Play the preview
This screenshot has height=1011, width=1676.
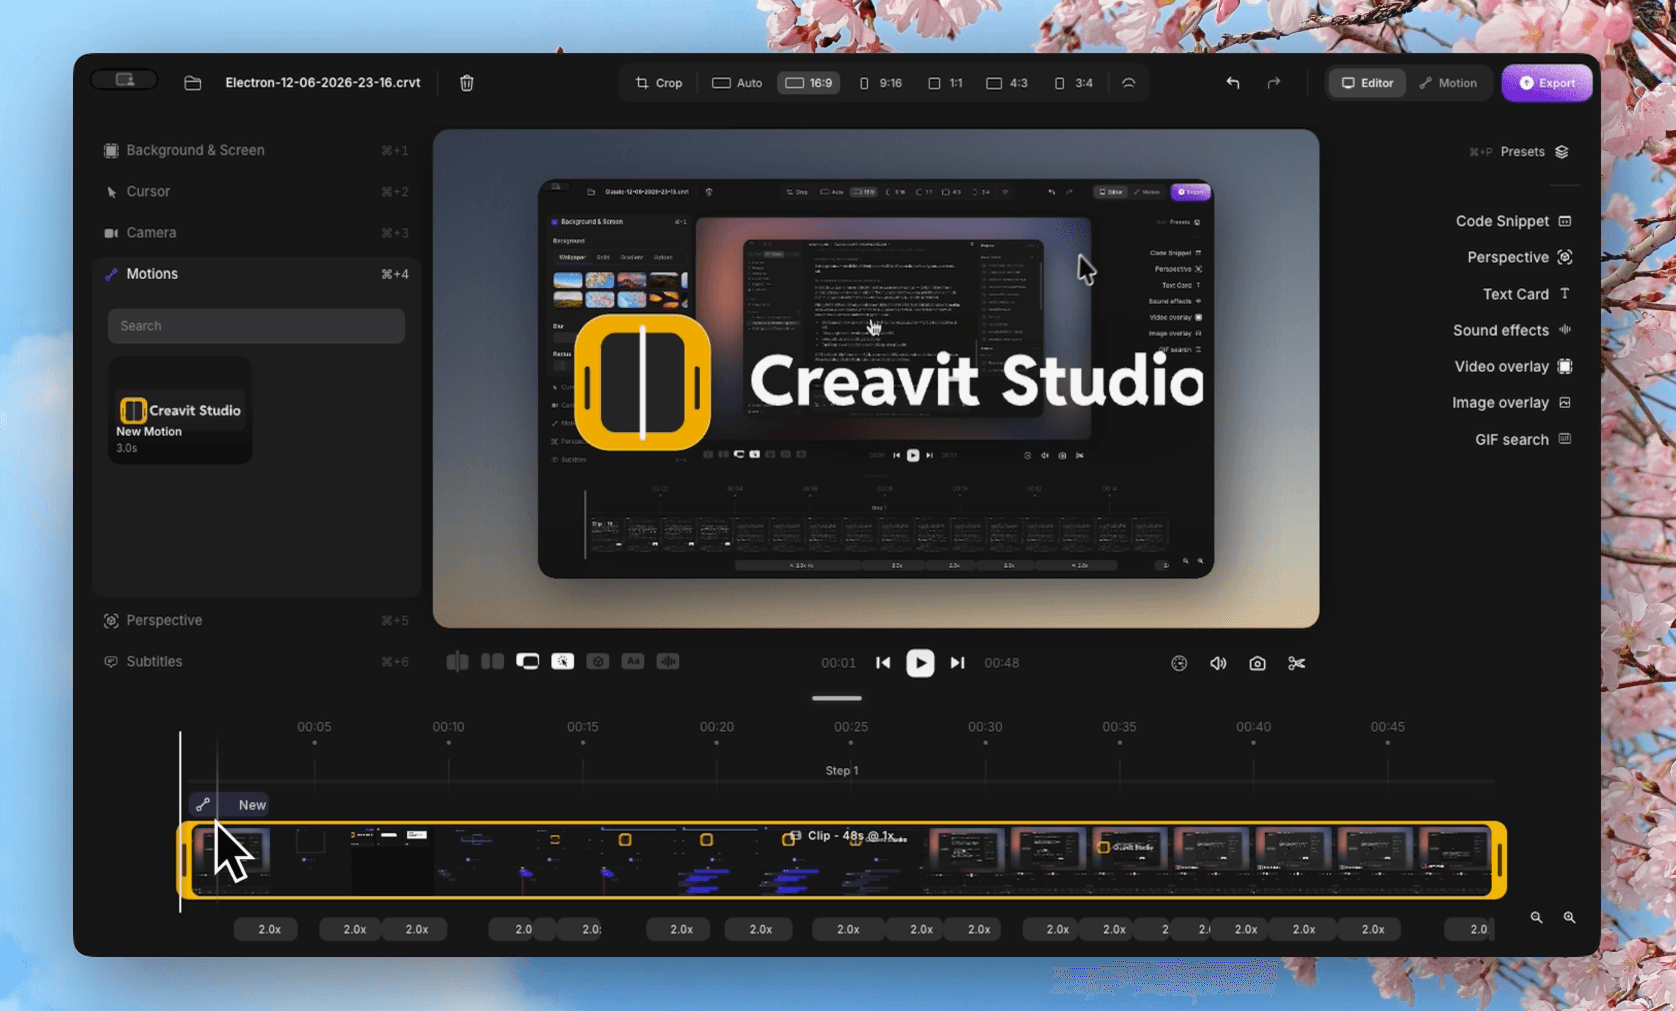tap(920, 663)
